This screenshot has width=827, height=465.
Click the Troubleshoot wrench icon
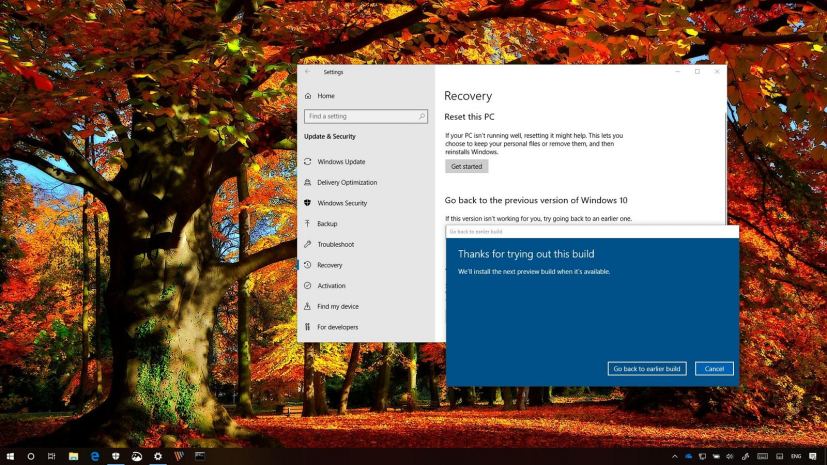coord(308,244)
